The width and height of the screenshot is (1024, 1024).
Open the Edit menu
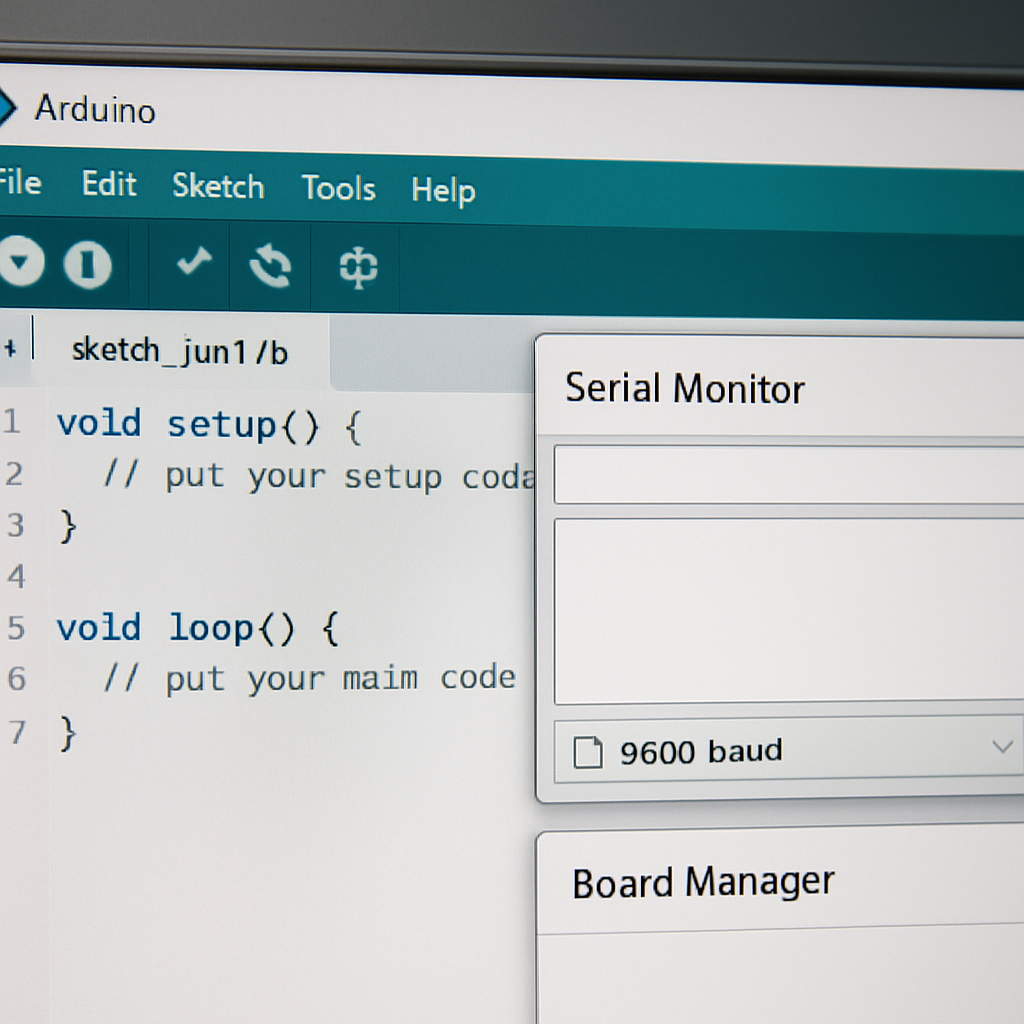(108, 184)
